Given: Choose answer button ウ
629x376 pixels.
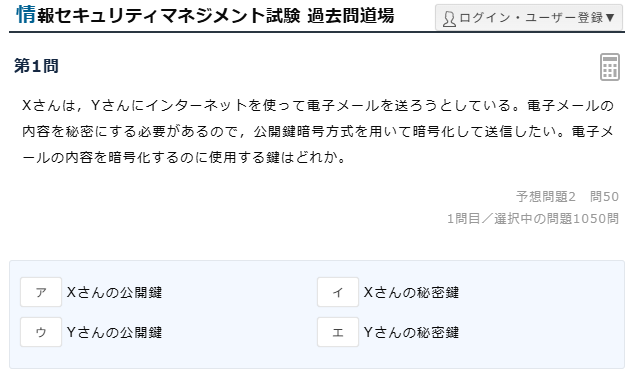Looking at the screenshot, I should 41,332.
